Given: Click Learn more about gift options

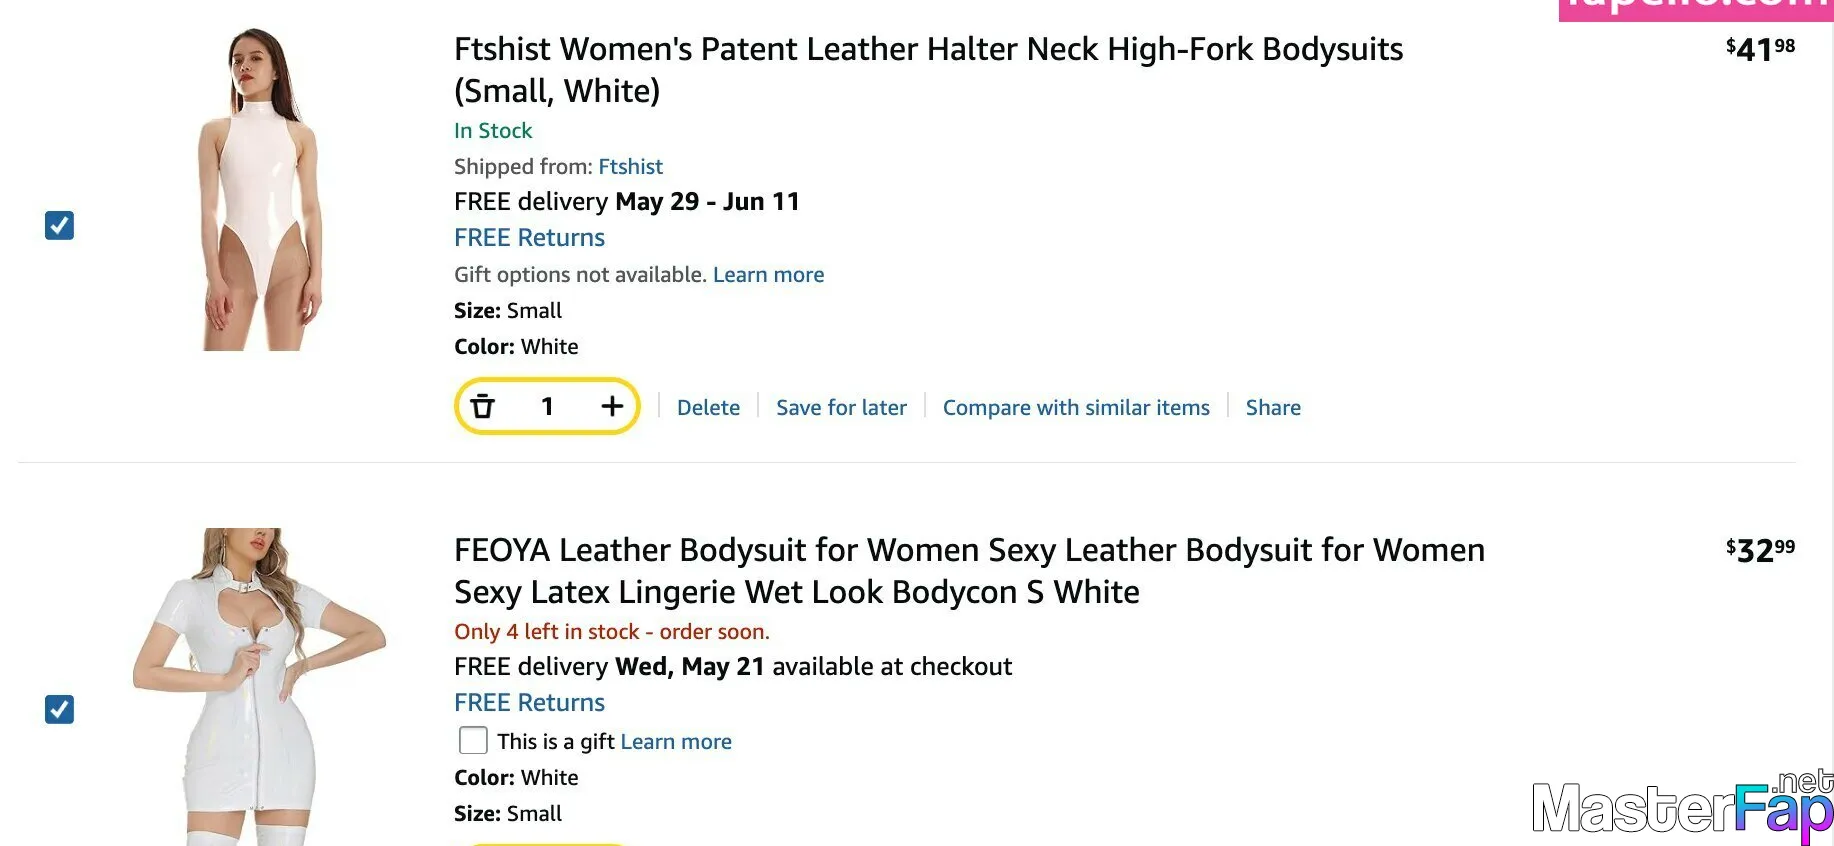Looking at the screenshot, I should coord(768,274).
